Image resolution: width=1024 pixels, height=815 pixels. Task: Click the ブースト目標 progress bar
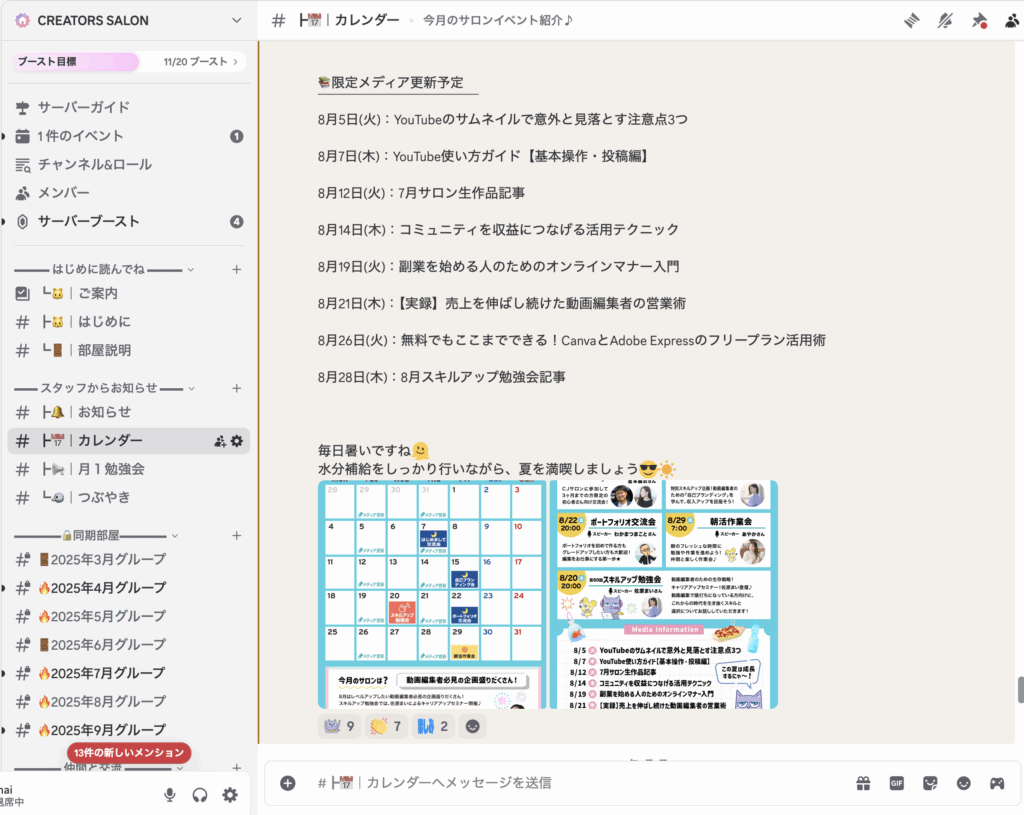click(x=128, y=62)
